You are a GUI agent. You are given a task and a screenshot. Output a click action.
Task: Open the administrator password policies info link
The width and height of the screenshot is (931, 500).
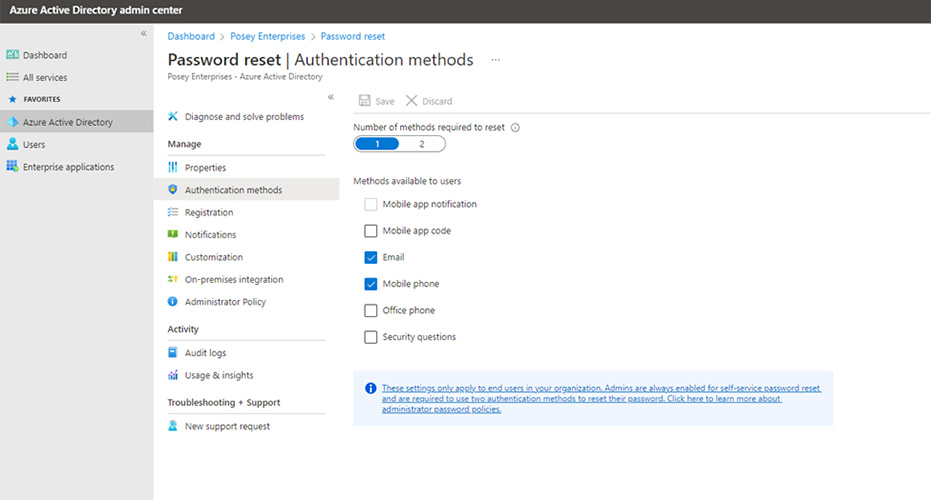tap(601, 398)
